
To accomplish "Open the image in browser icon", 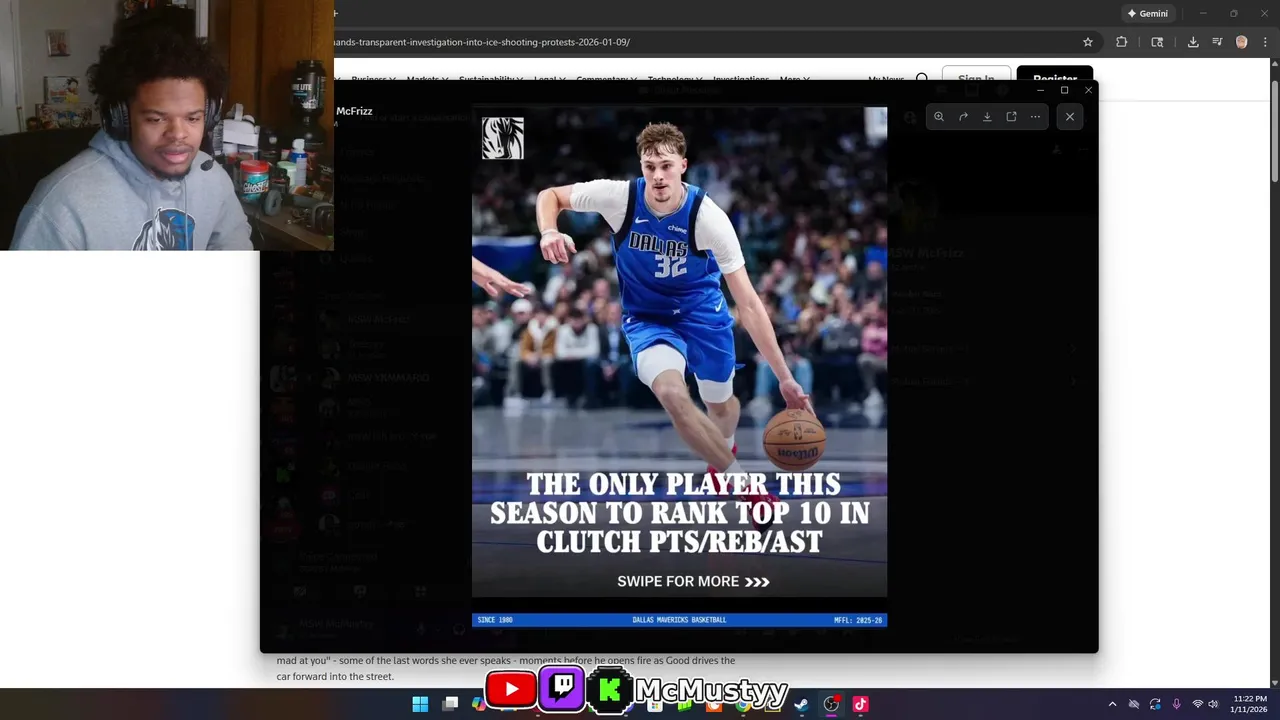I will pos(1011,117).
